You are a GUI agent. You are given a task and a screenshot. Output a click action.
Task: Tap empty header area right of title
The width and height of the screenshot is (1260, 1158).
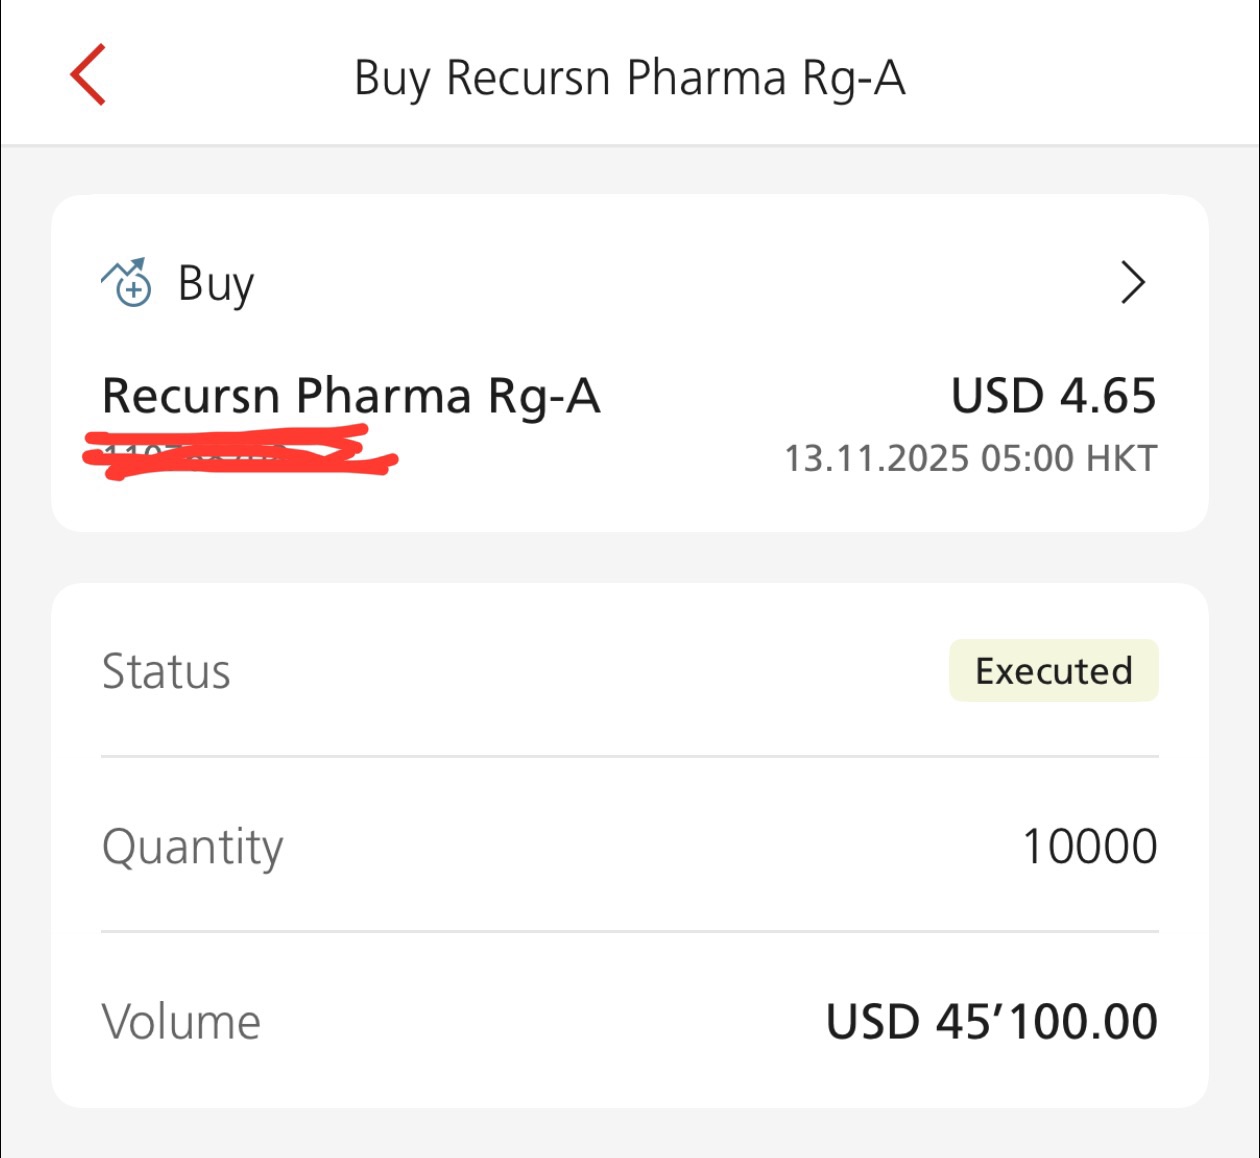(1080, 78)
